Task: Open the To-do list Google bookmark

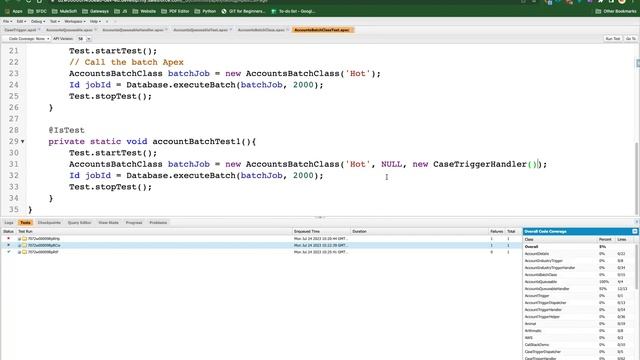Action: (293, 11)
